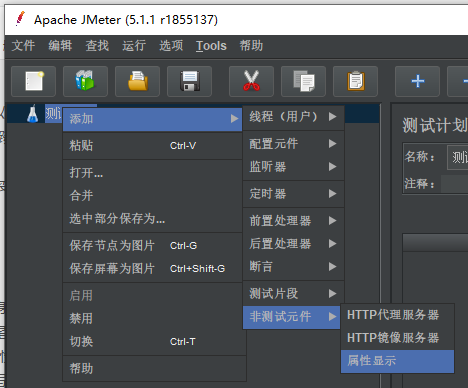The image size is (468, 388).
Task: Click the New test plan toolbar icon
Action: point(33,81)
